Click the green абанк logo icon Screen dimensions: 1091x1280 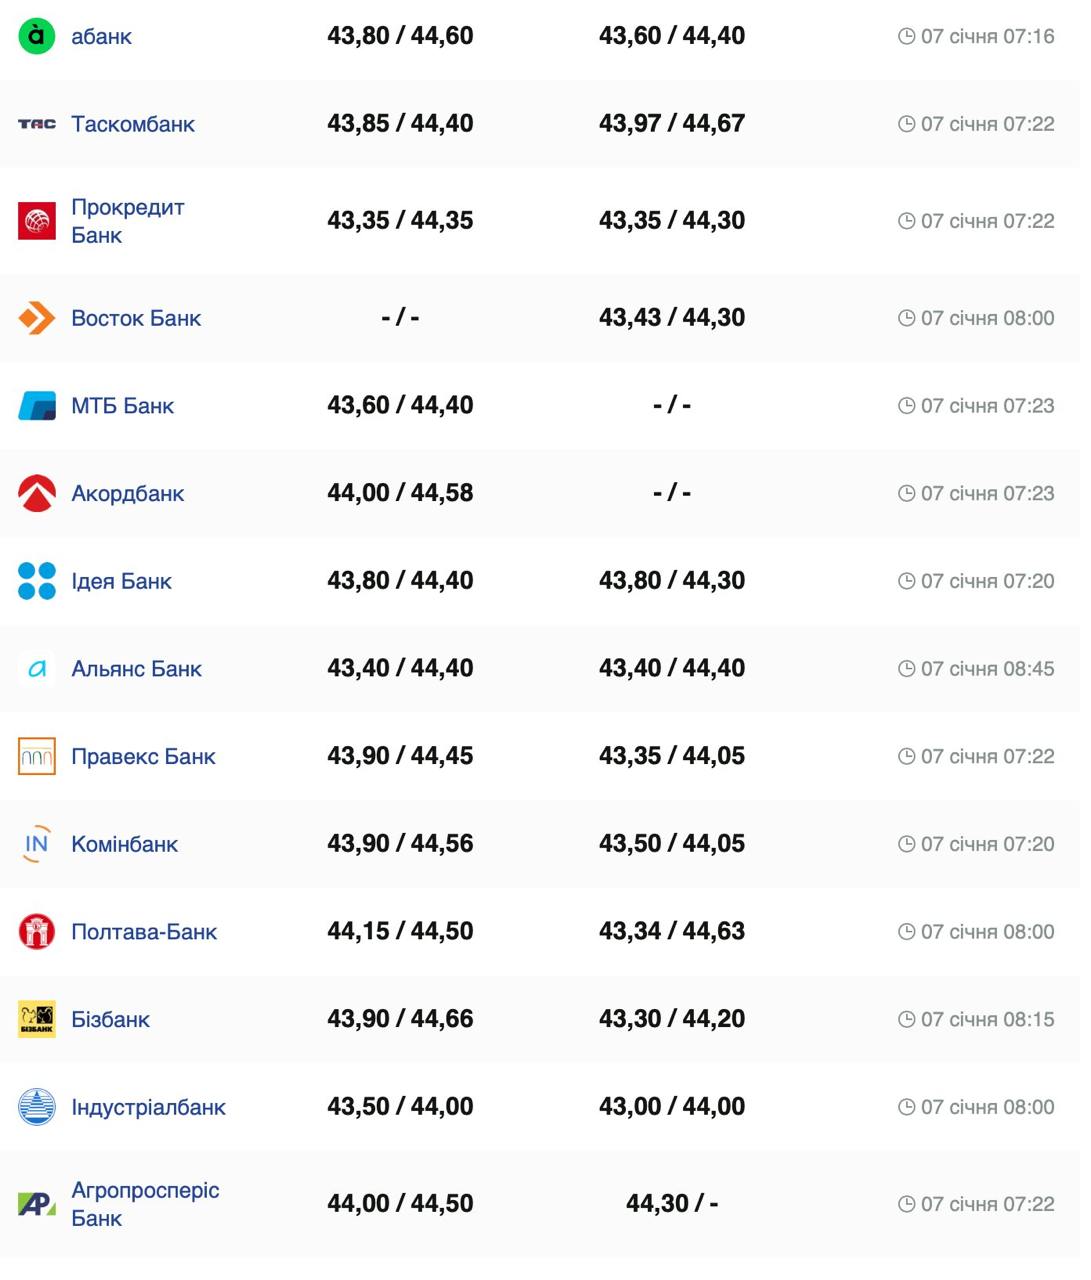[37, 36]
